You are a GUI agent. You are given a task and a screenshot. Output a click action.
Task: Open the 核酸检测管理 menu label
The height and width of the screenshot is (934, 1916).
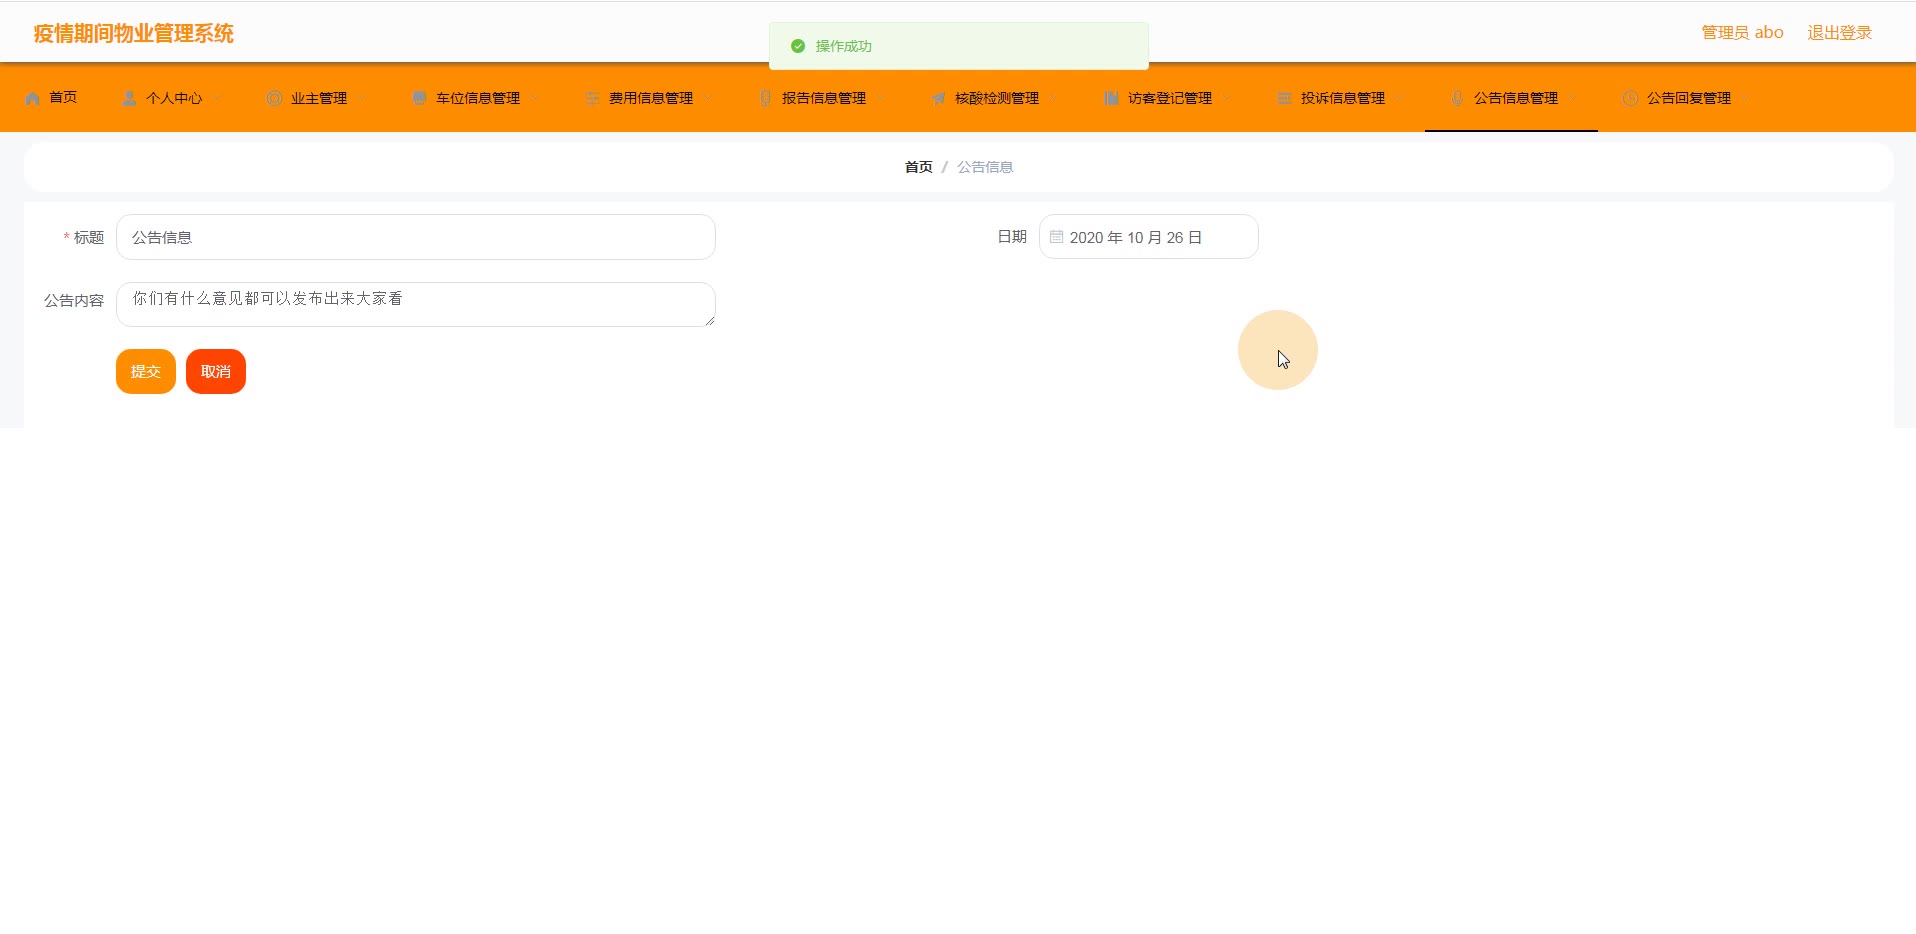click(x=997, y=98)
